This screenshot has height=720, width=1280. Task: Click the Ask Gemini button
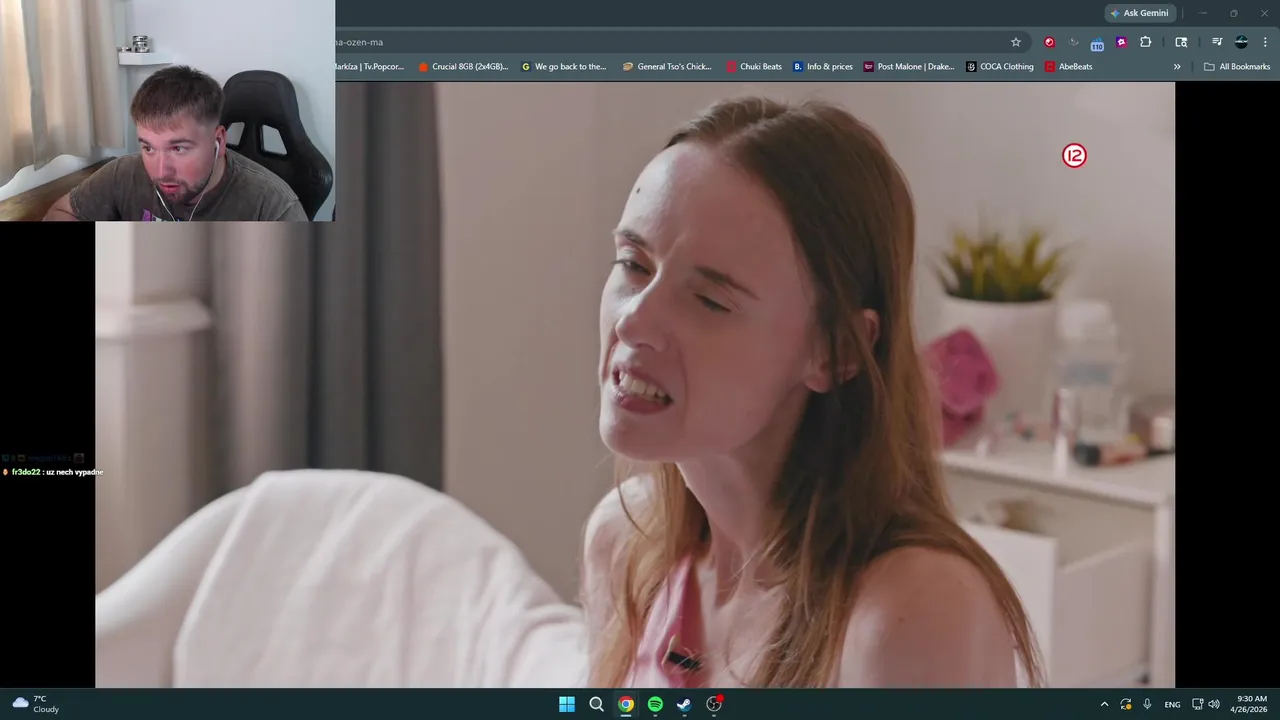pyautogui.click(x=1139, y=13)
